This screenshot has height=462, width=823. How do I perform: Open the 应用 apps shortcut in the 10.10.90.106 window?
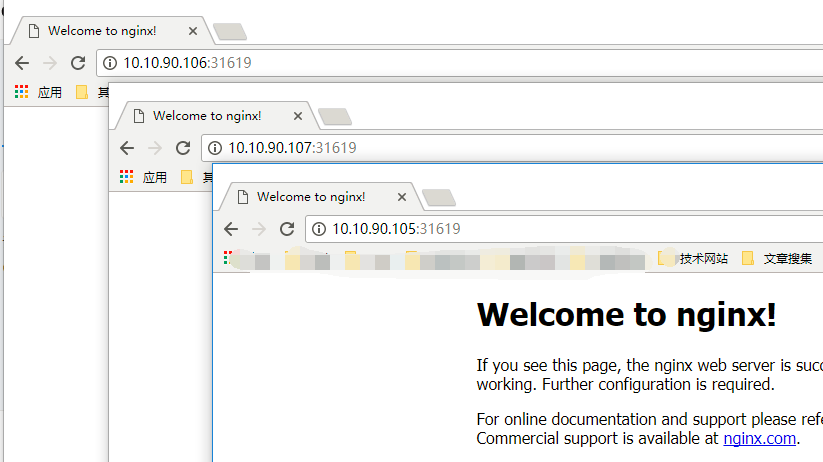(x=38, y=92)
